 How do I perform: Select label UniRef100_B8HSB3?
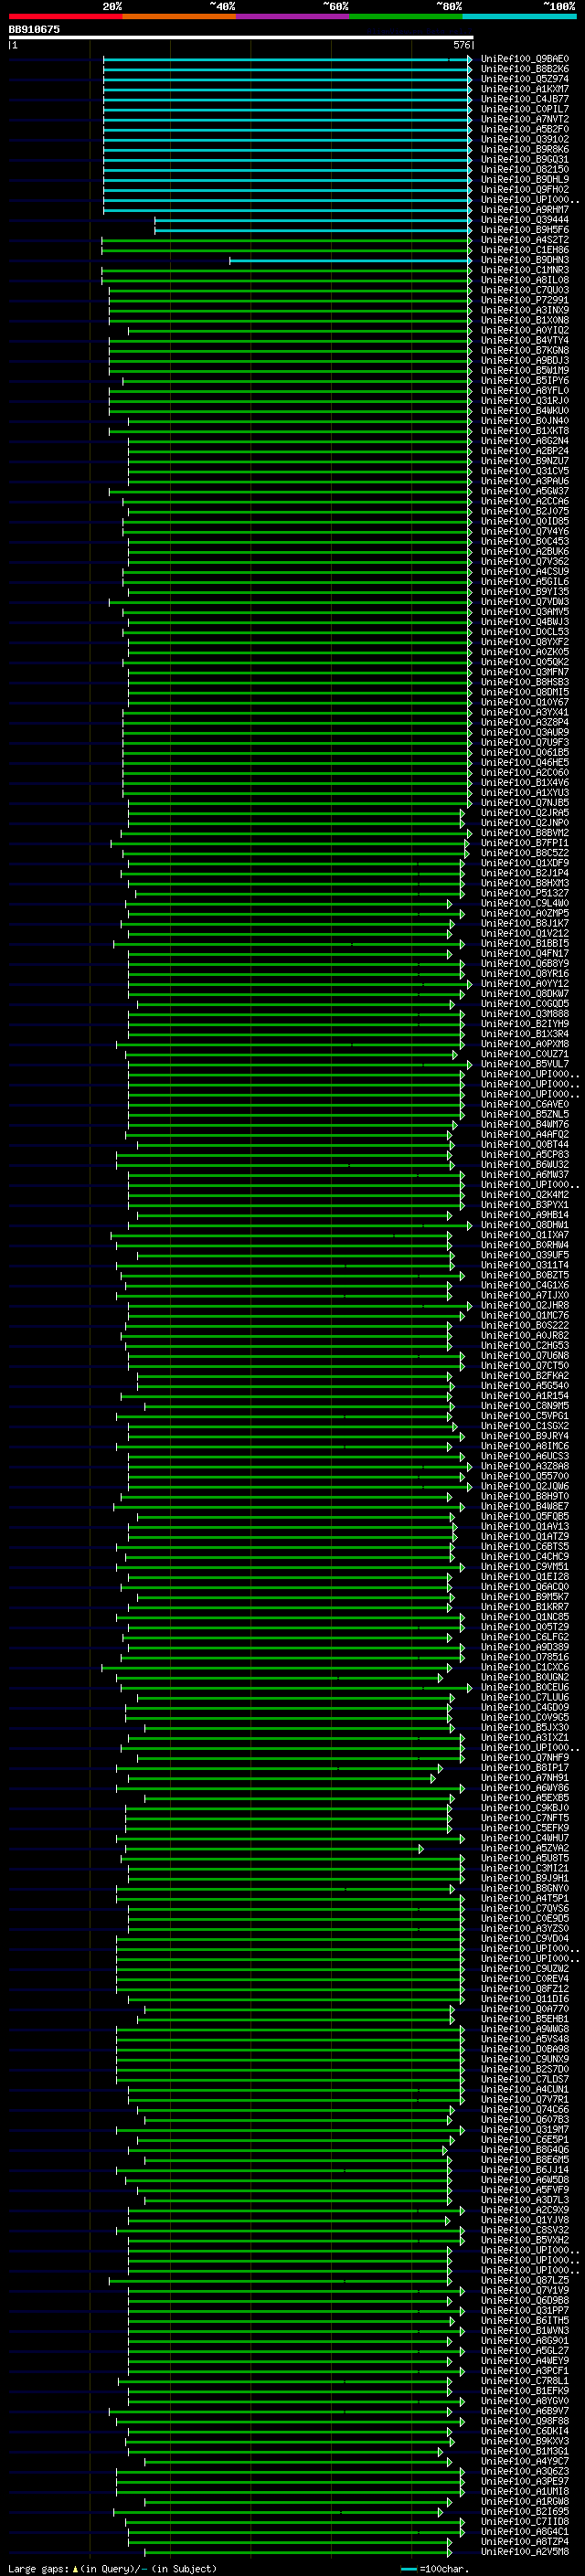coord(525,682)
